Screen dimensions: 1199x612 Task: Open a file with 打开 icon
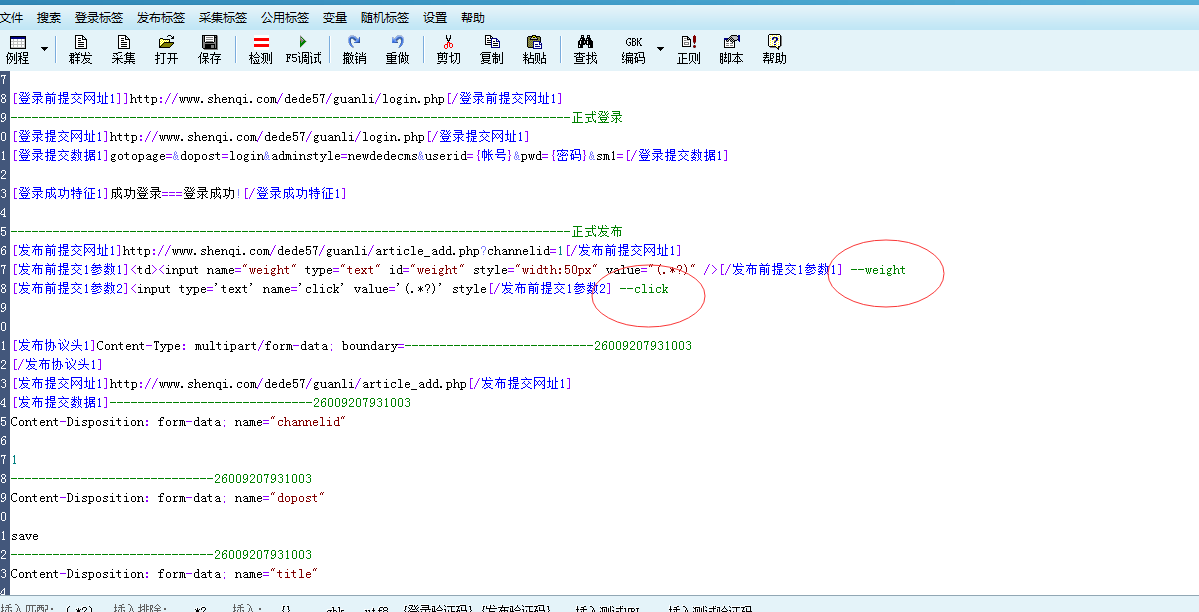point(166,49)
